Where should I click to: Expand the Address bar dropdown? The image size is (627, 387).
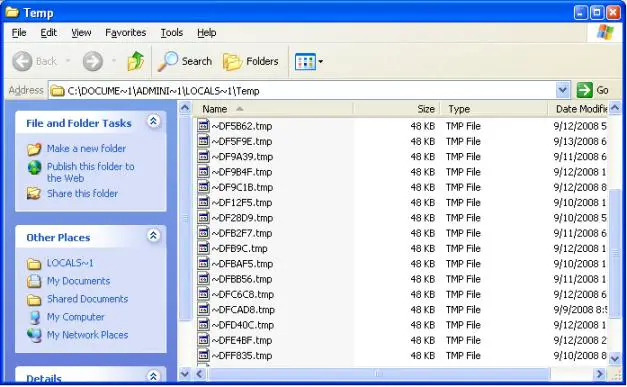pos(562,90)
